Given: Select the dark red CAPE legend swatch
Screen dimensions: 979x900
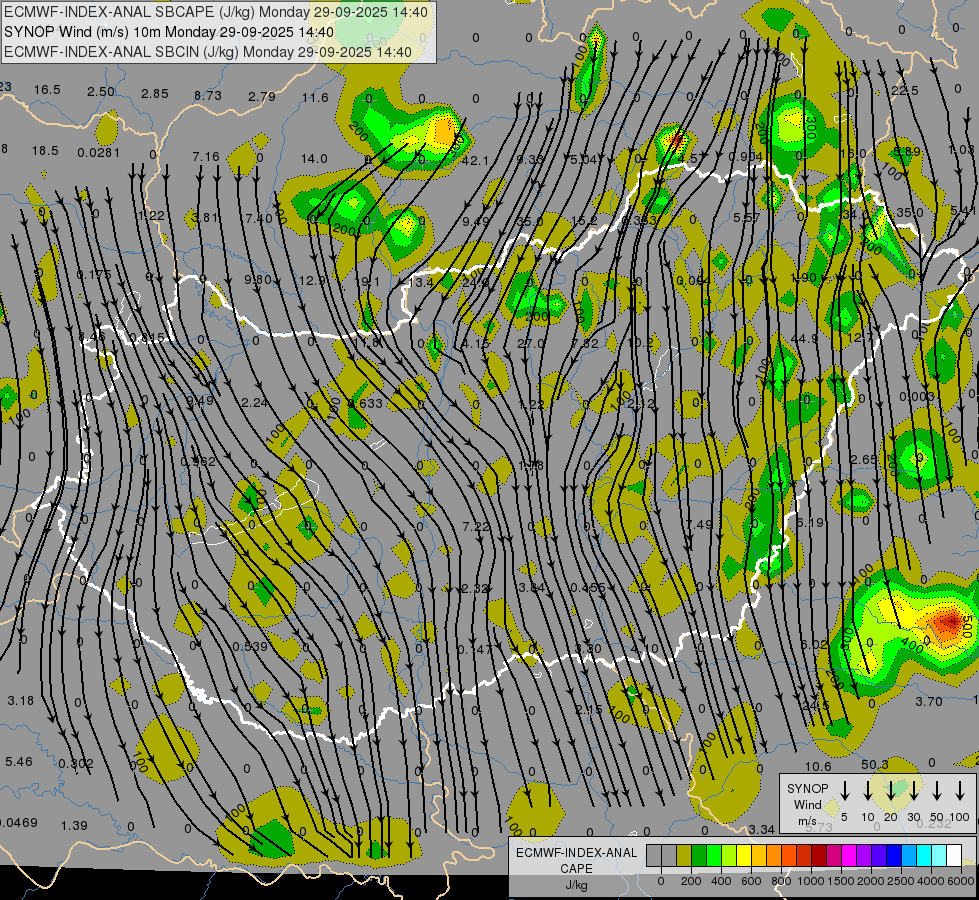Looking at the screenshot, I should (819, 855).
